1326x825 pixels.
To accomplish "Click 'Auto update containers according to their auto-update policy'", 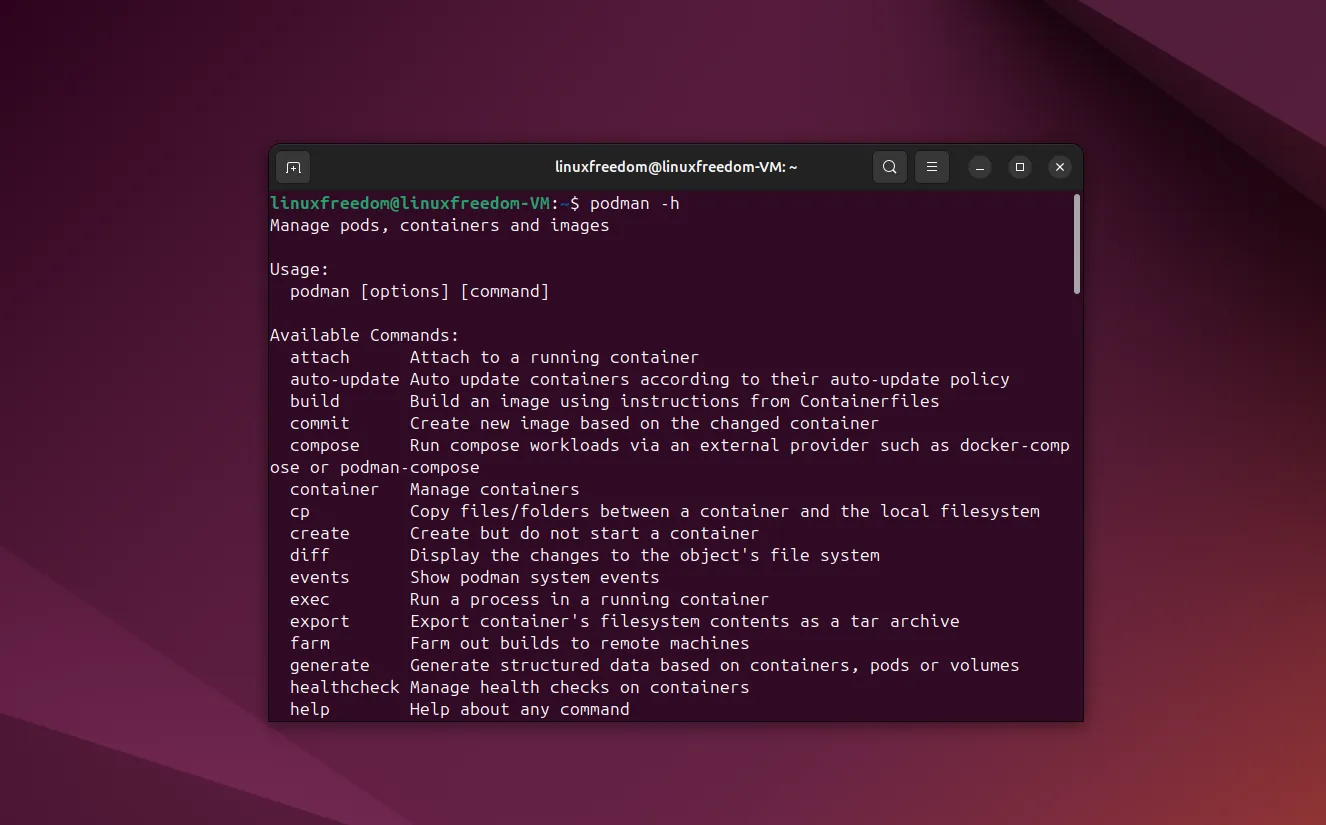I will (710, 379).
